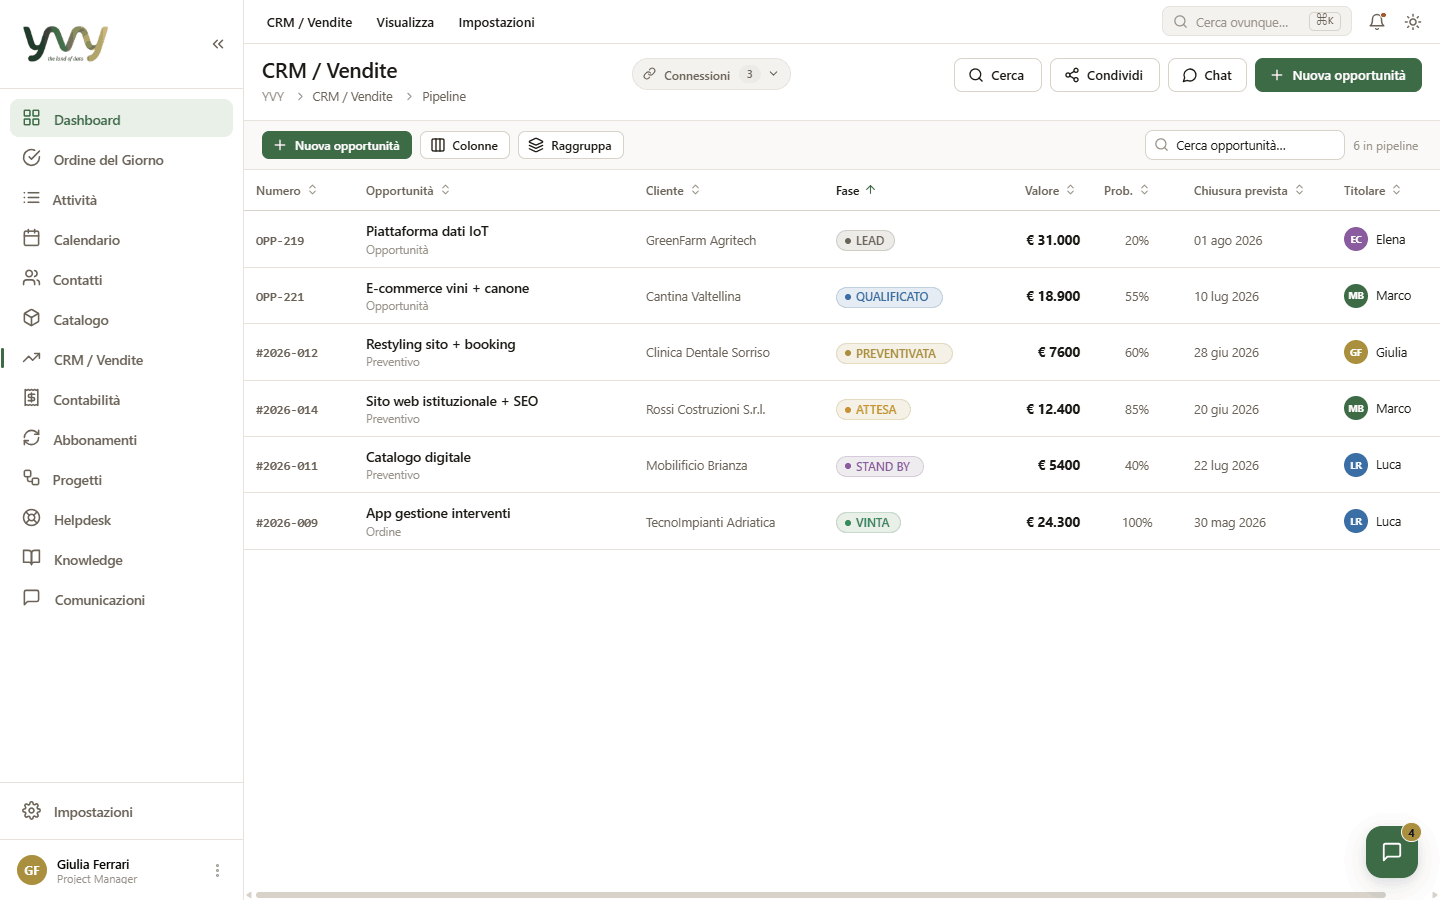The width and height of the screenshot is (1440, 900).
Task: Click the PREVENTIVATA phase badge
Action: (x=894, y=353)
